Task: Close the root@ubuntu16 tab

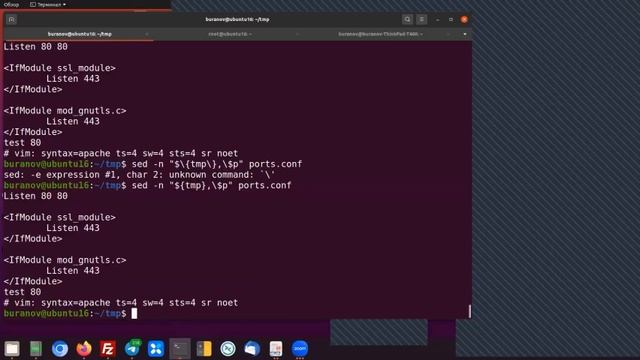Action: tap(297, 34)
